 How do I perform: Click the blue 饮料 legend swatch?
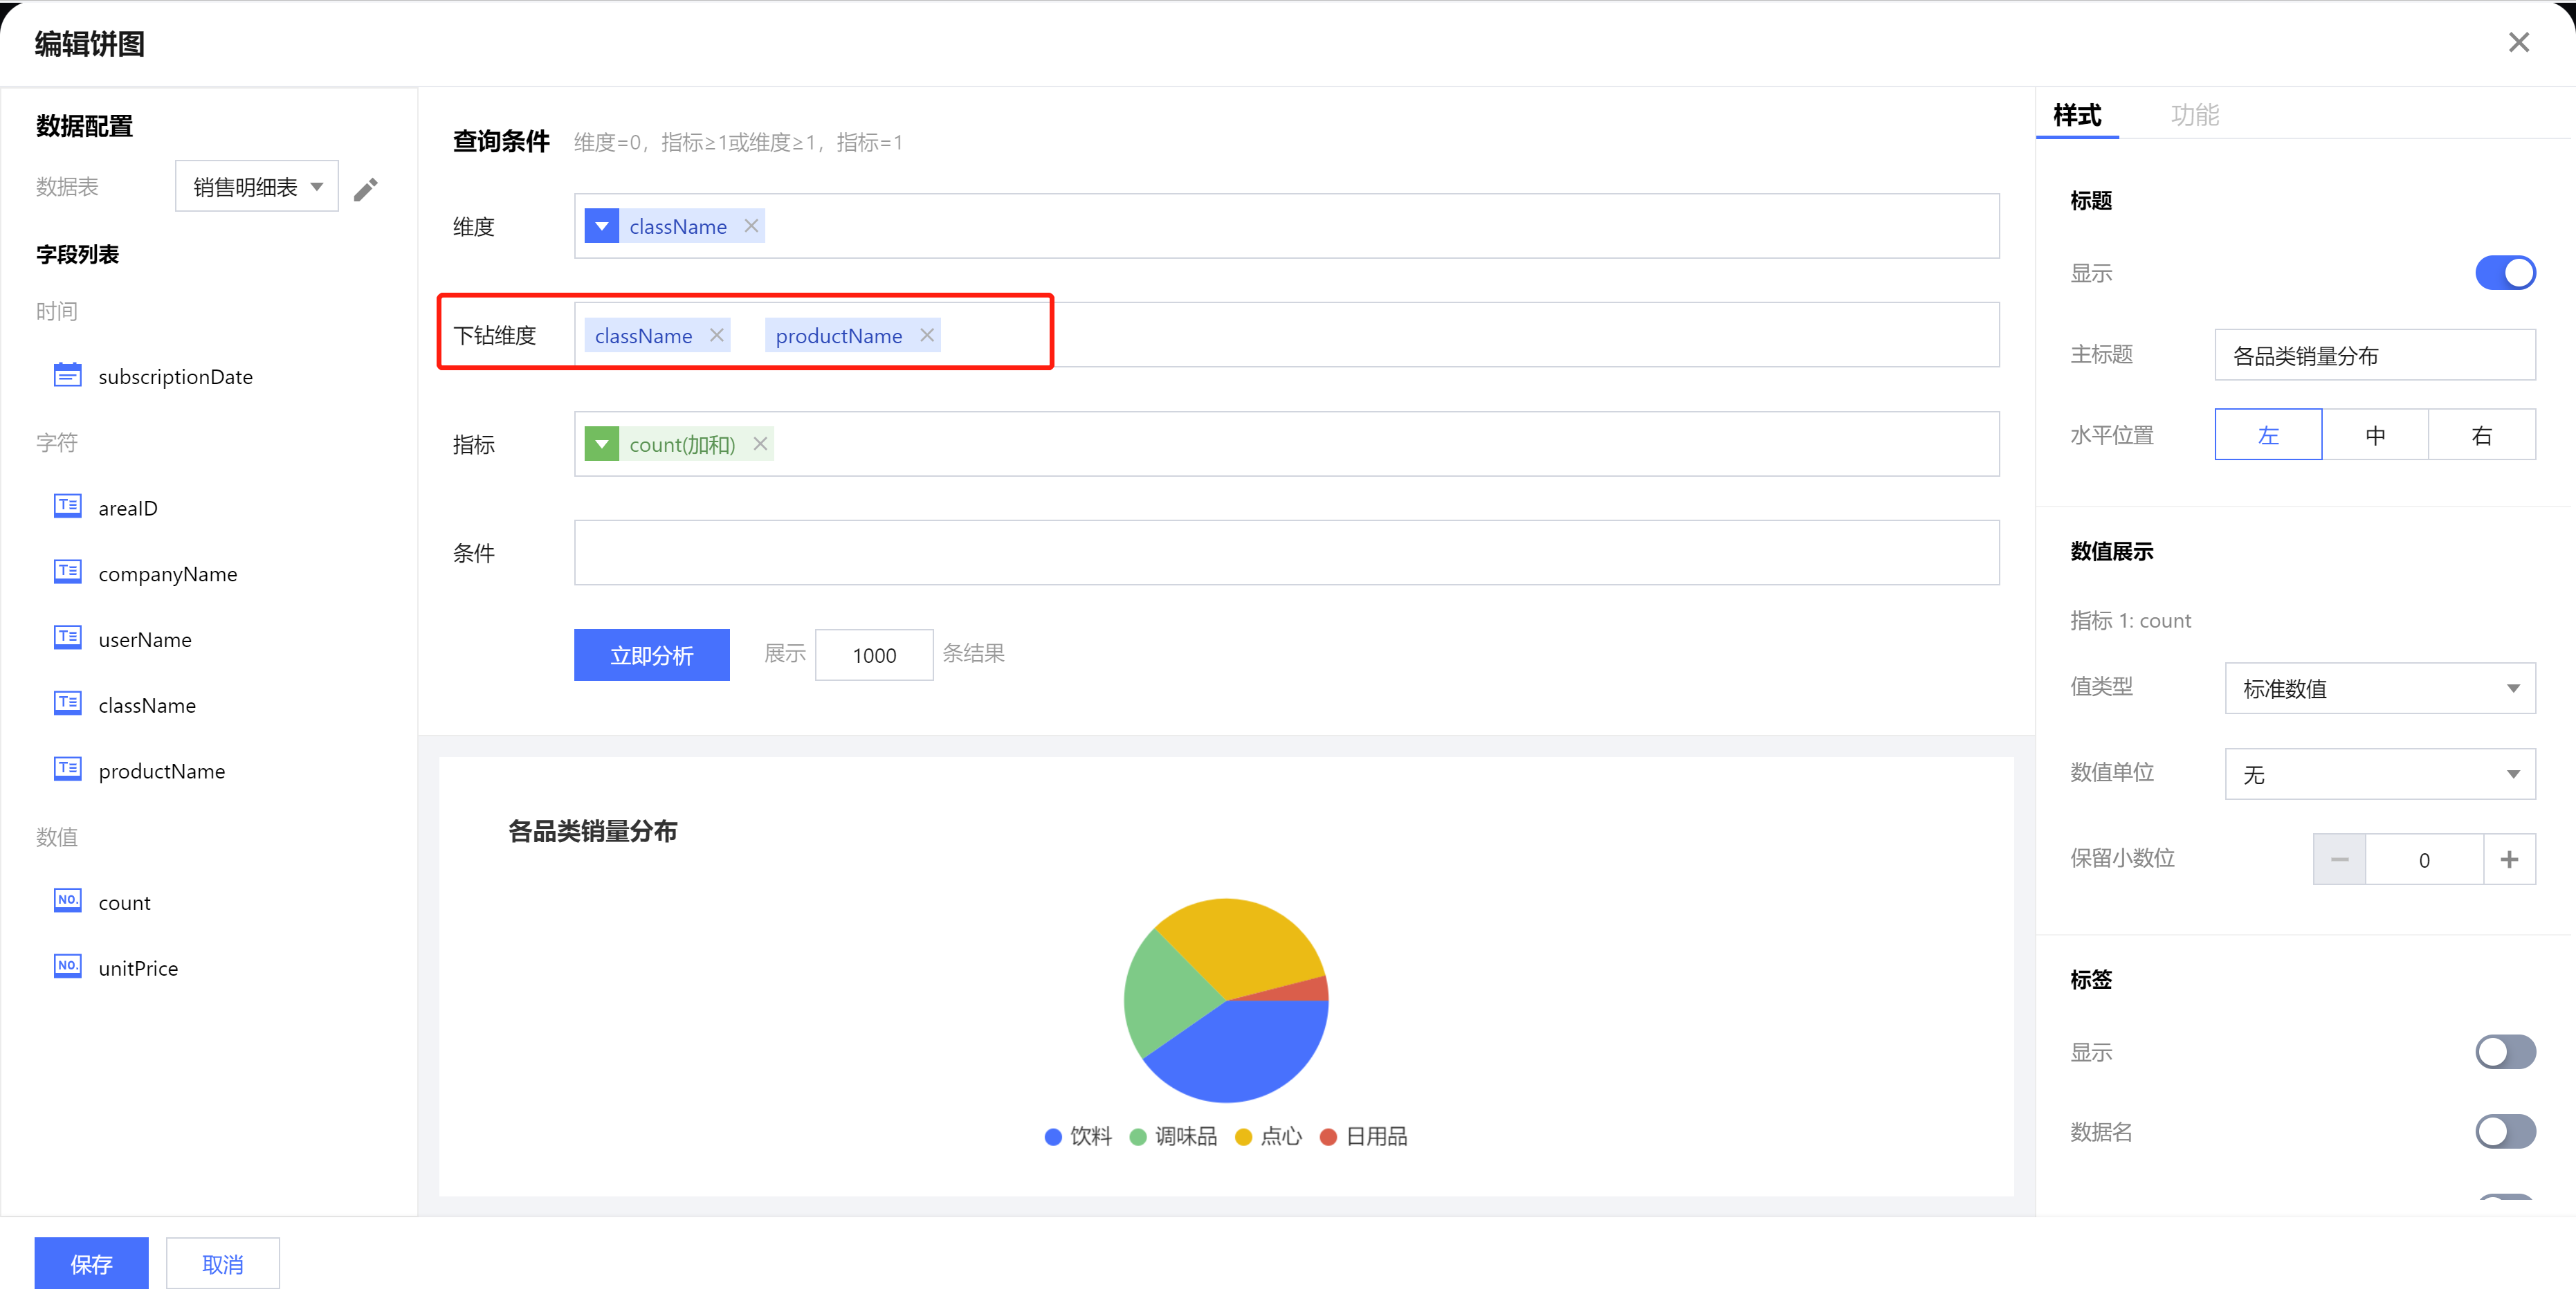pyautogui.click(x=1053, y=1137)
